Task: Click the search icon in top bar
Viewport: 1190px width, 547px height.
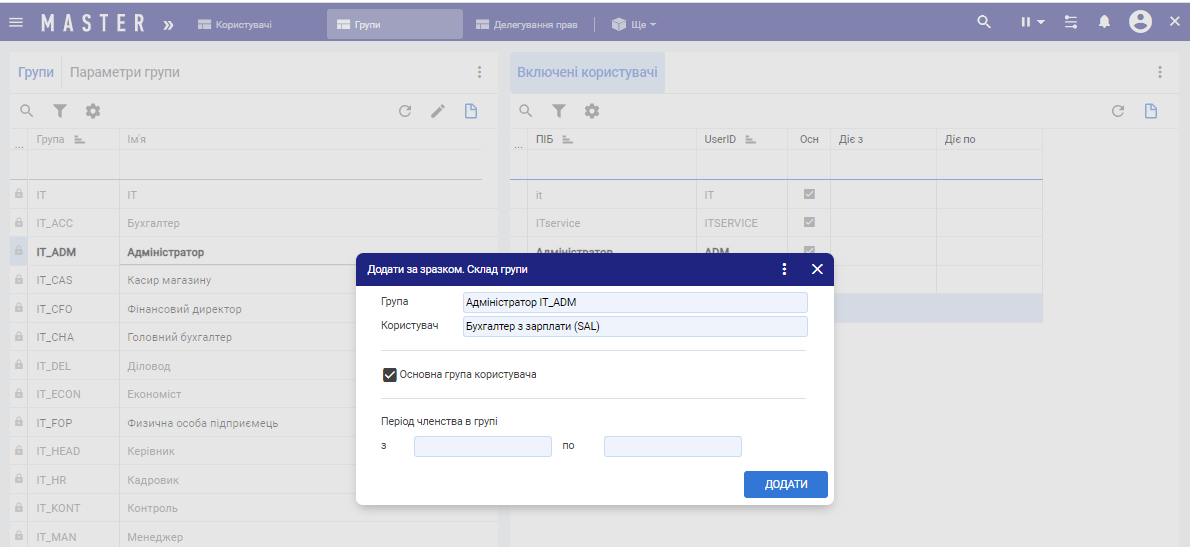Action: pos(984,22)
